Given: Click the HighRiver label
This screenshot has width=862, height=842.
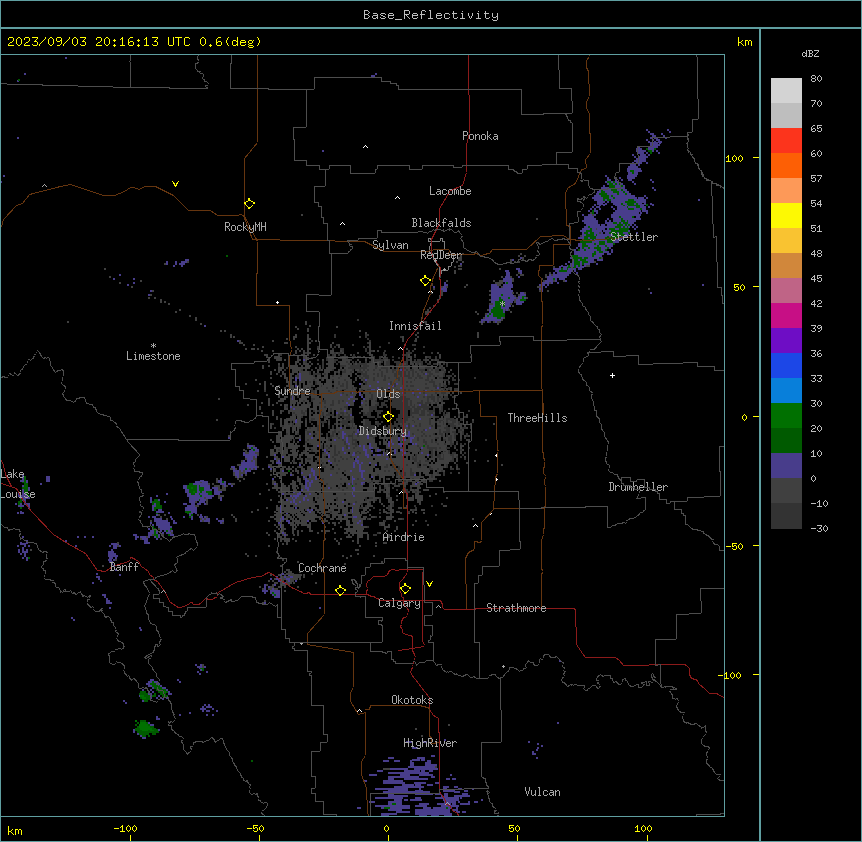Looking at the screenshot, I should (x=430, y=743).
